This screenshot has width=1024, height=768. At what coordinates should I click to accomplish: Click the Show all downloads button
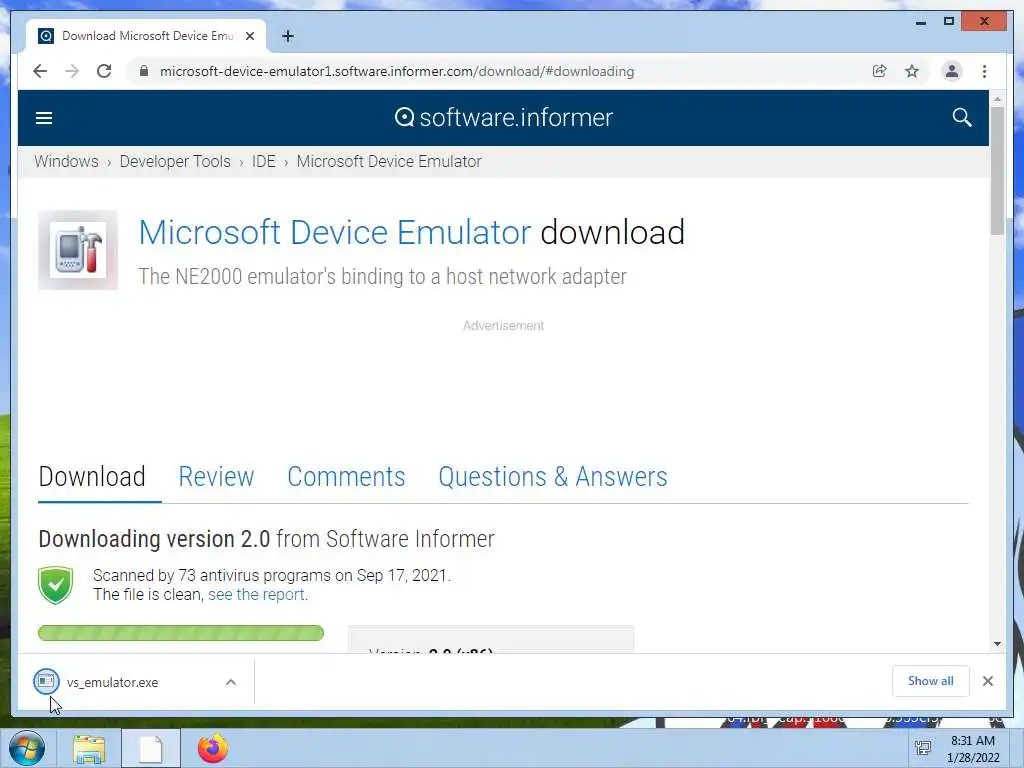click(931, 681)
